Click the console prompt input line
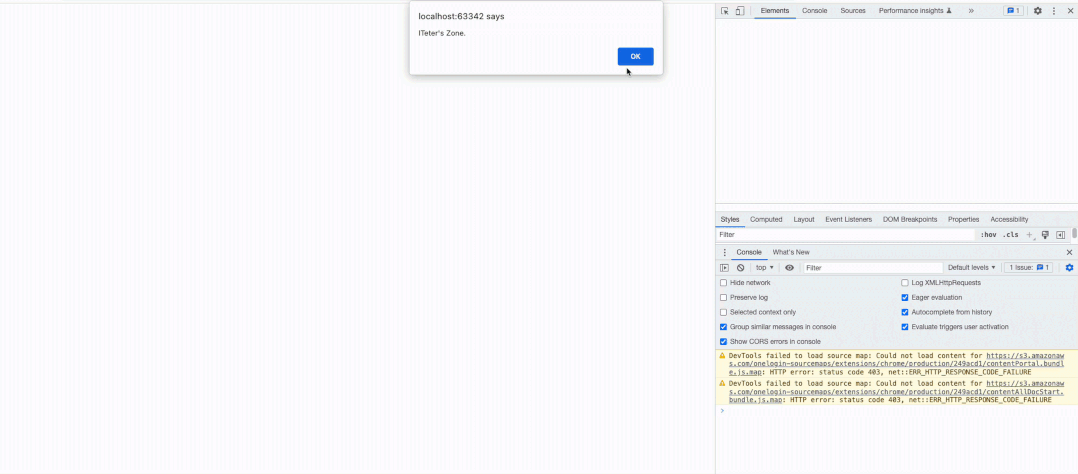This screenshot has height=474, width=1078. tap(897, 411)
